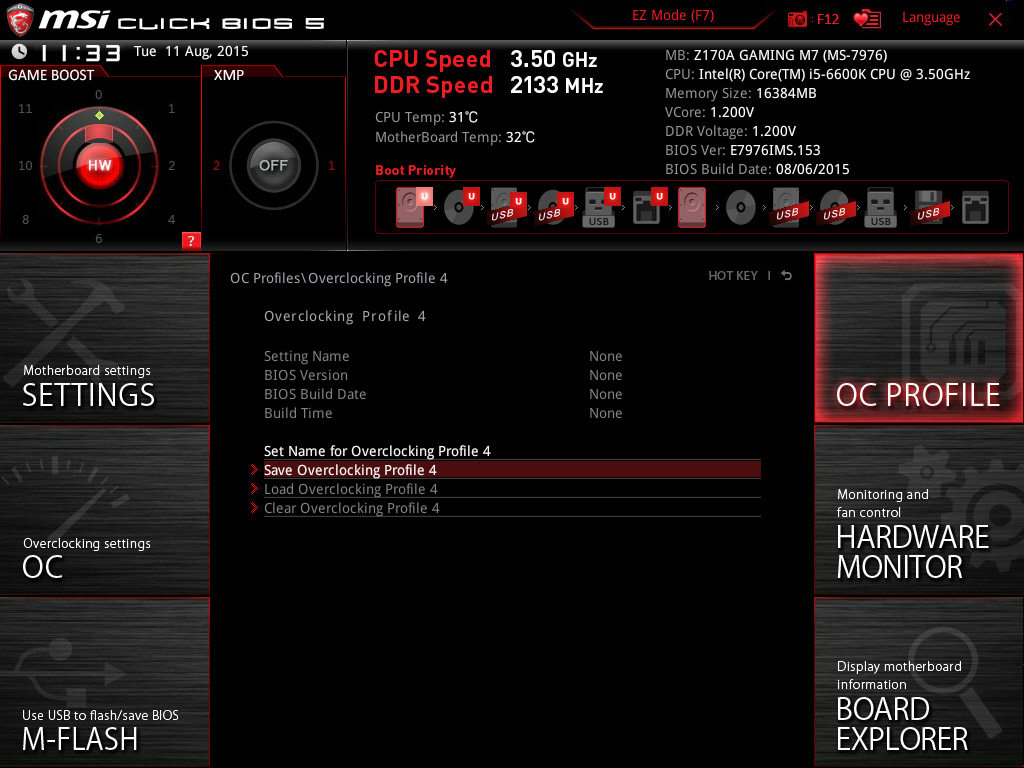This screenshot has width=1024, height=768.
Task: Select the UEFI USB key boot icon
Action: (601, 207)
